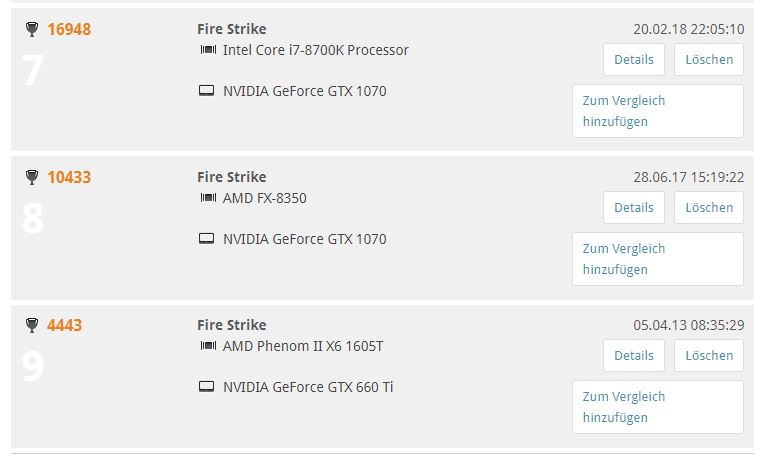This screenshot has height=462, width=761.
Task: Click the CPU chip icon for i7-8700K
Action: click(208, 50)
